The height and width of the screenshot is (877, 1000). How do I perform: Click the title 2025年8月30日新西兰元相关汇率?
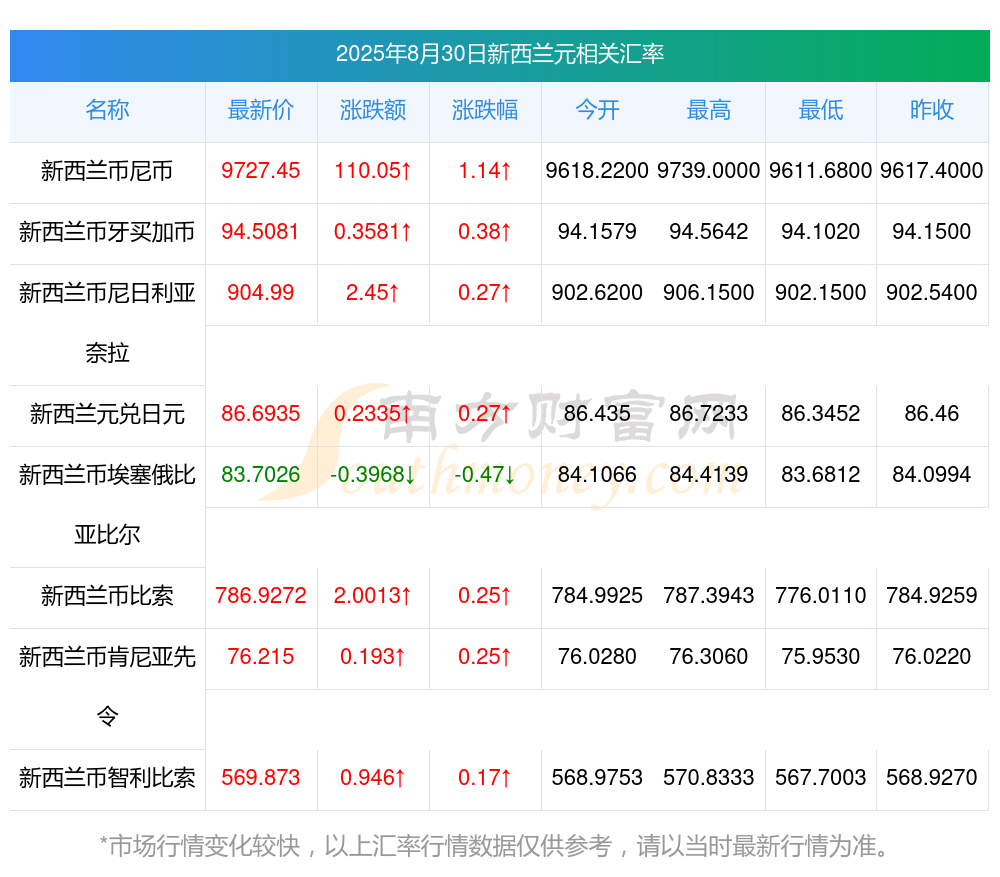(499, 54)
